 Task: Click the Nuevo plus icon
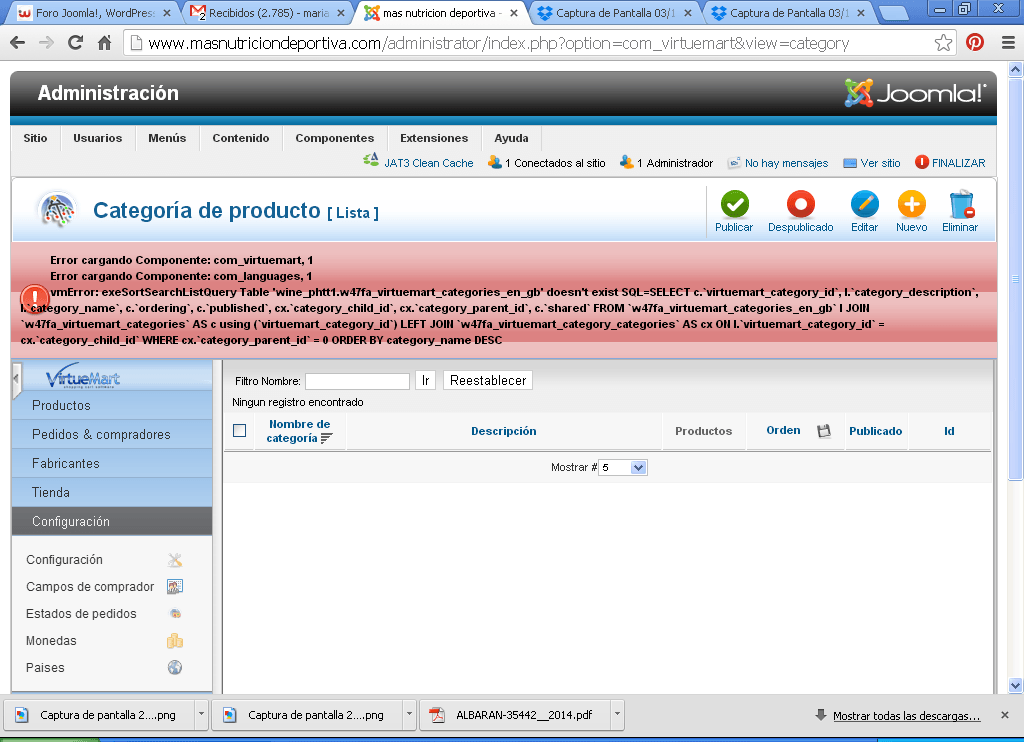click(x=912, y=204)
